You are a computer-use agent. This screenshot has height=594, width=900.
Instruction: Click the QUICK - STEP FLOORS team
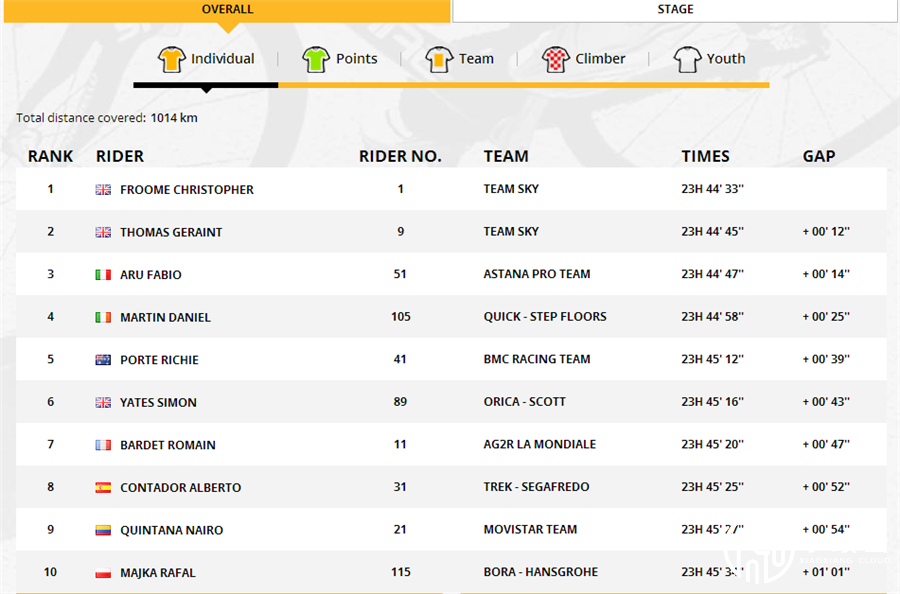point(545,316)
